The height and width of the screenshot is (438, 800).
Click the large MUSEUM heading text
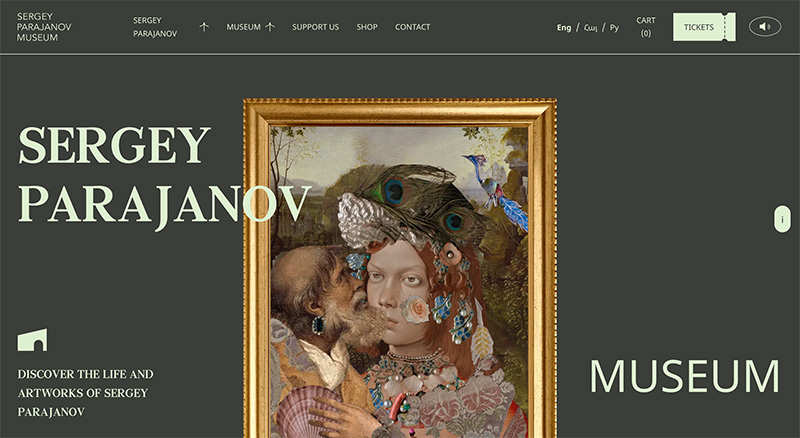point(684,377)
